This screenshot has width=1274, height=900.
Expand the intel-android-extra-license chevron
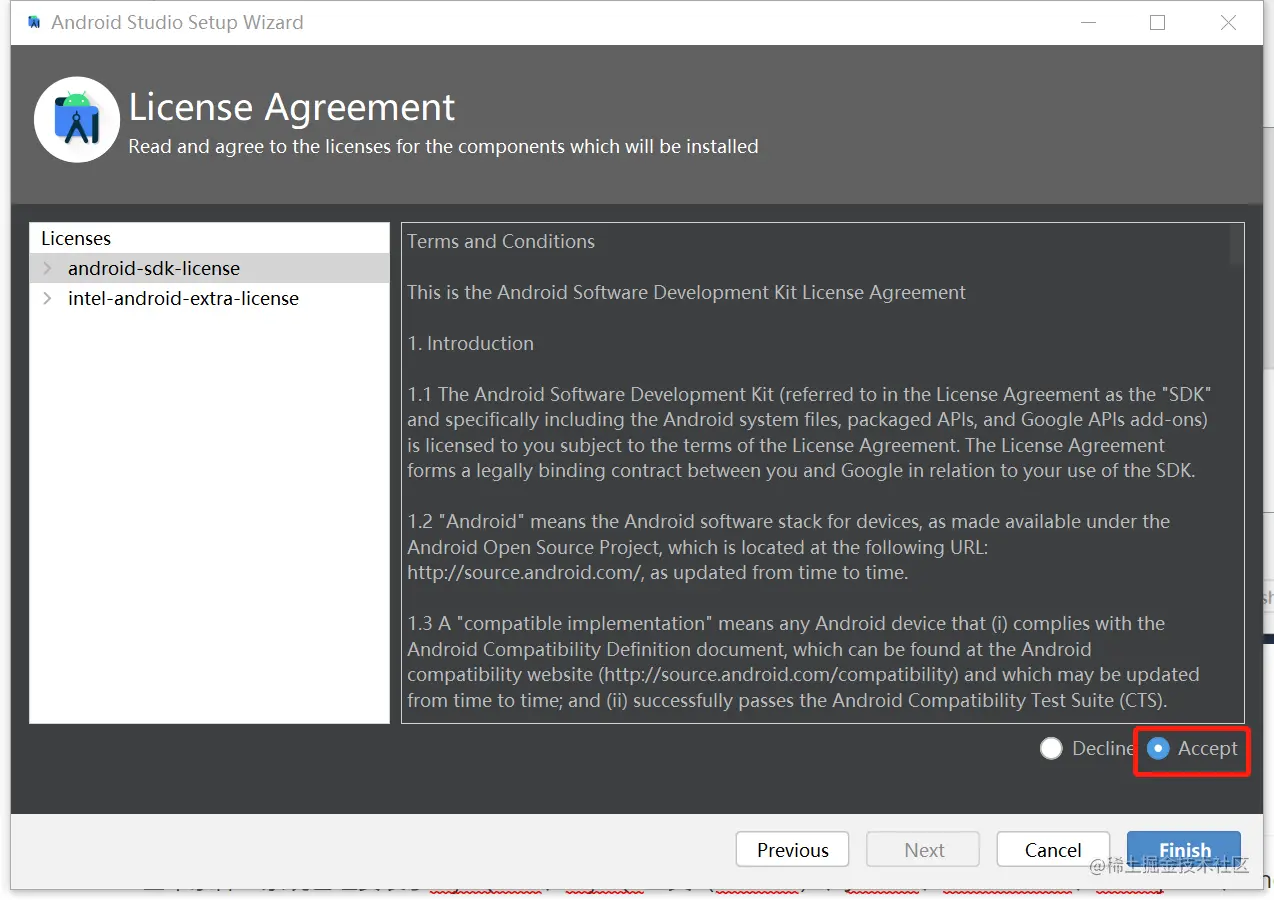point(47,298)
